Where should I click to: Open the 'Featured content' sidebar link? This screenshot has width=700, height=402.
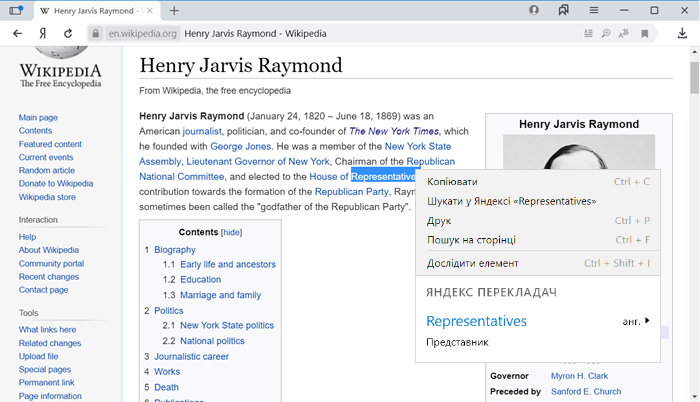click(50, 144)
